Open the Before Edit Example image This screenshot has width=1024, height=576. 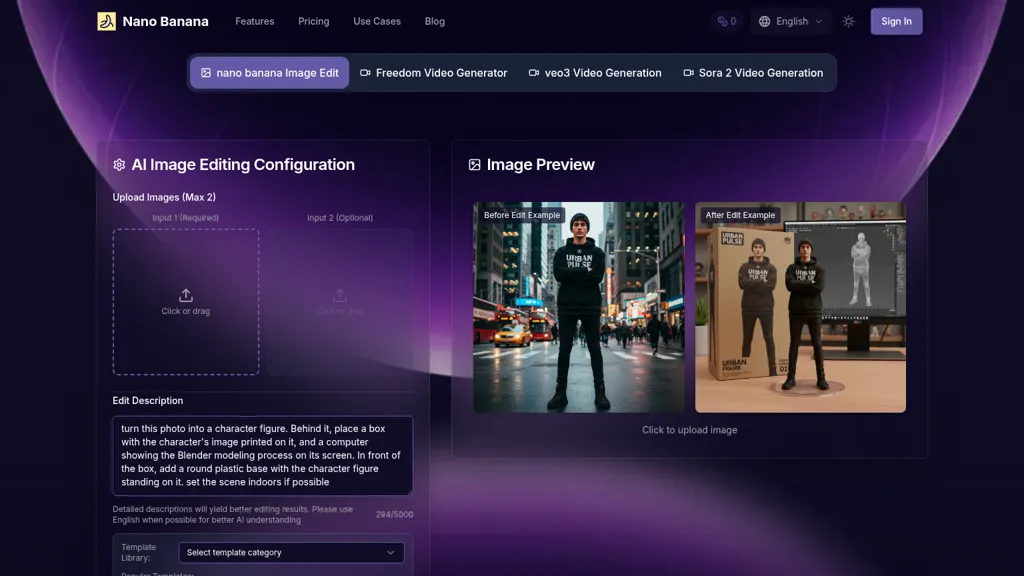(579, 307)
